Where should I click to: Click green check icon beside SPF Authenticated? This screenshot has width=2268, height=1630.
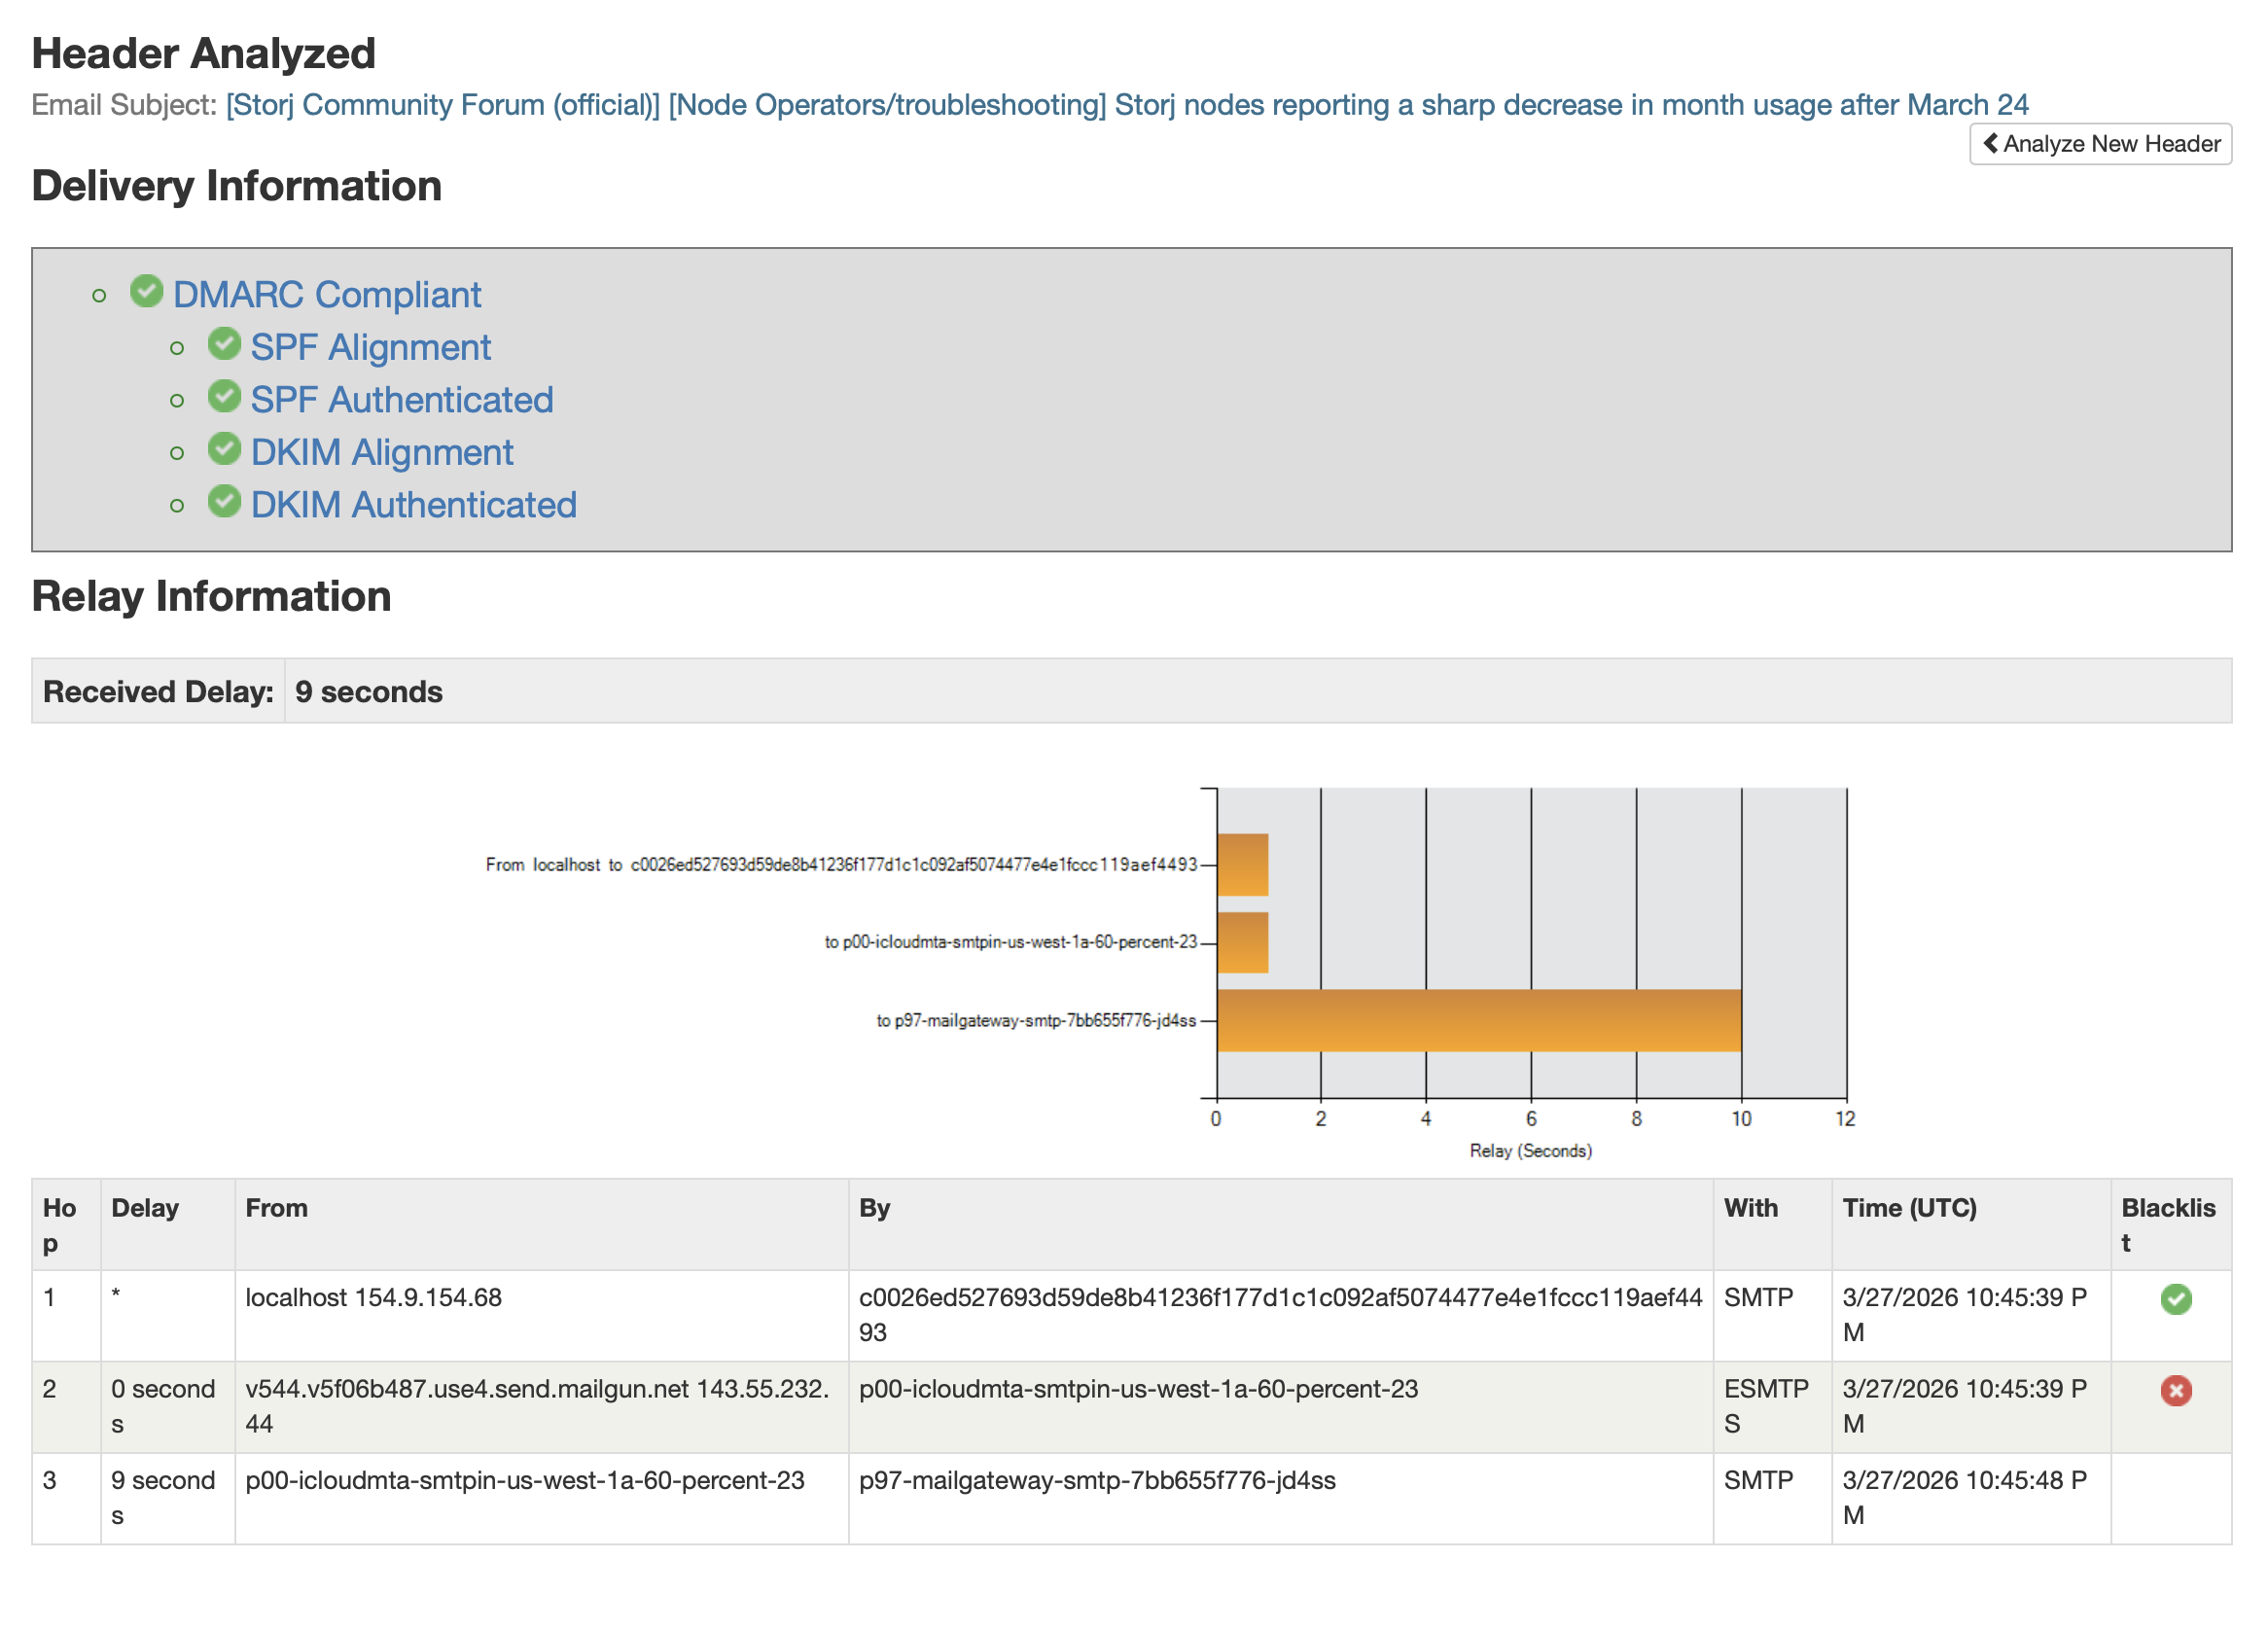(224, 396)
